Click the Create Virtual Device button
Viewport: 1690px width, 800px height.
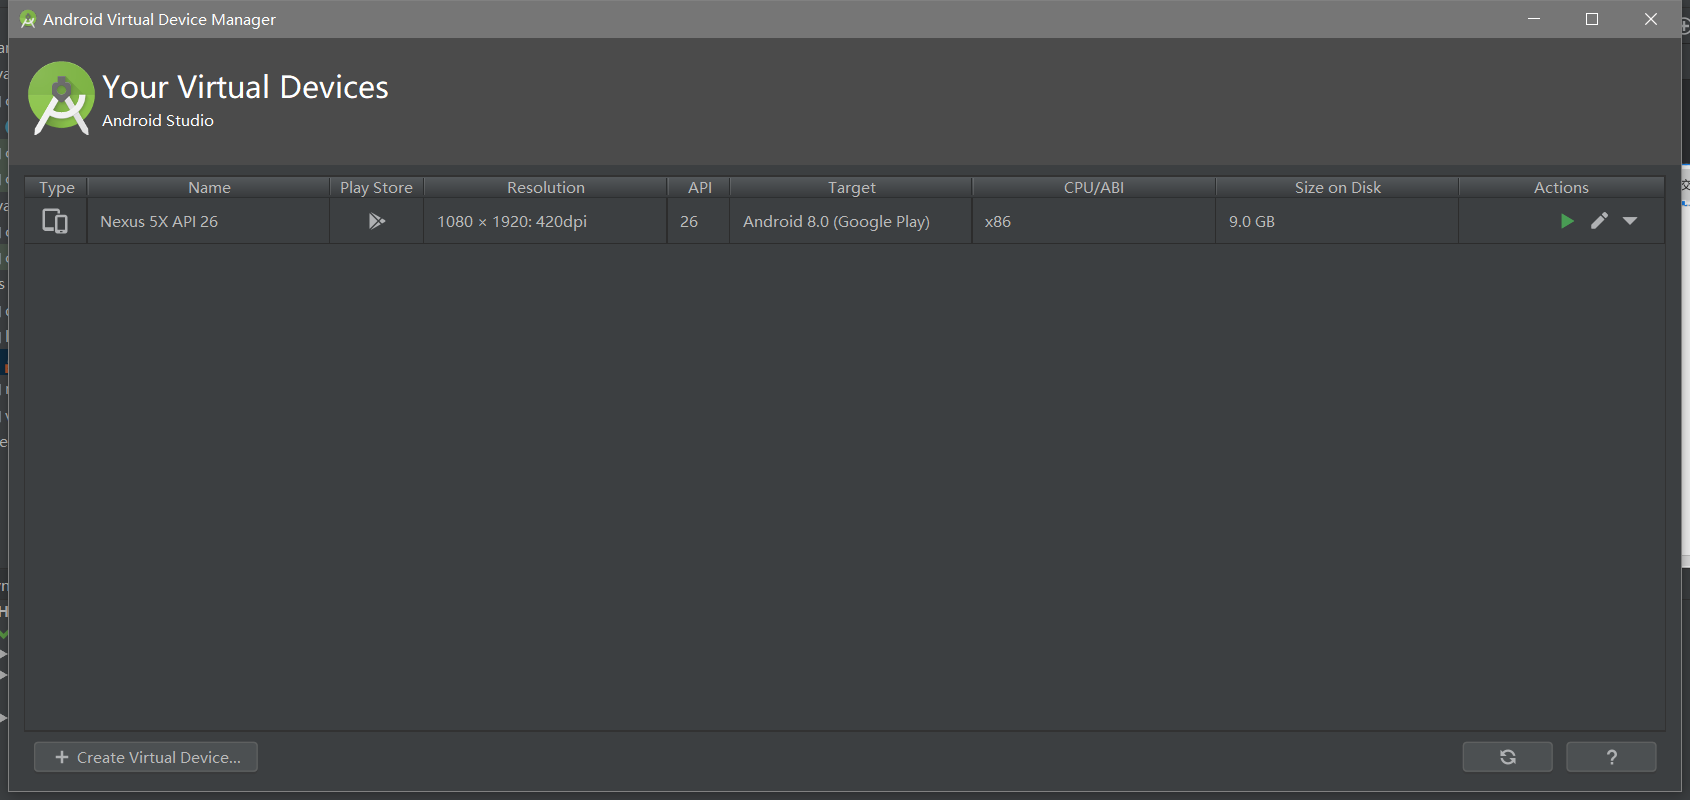tap(146, 757)
